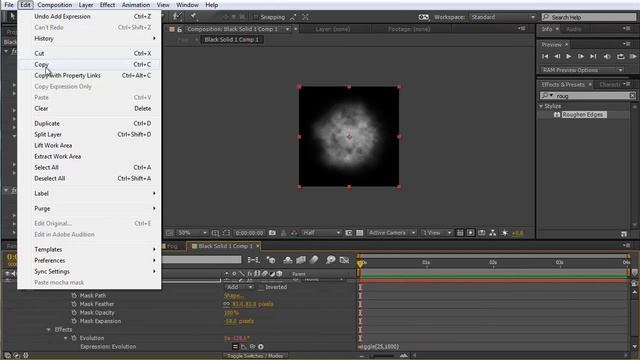
Task: Switch to the Character panel tab
Action: 610,84
